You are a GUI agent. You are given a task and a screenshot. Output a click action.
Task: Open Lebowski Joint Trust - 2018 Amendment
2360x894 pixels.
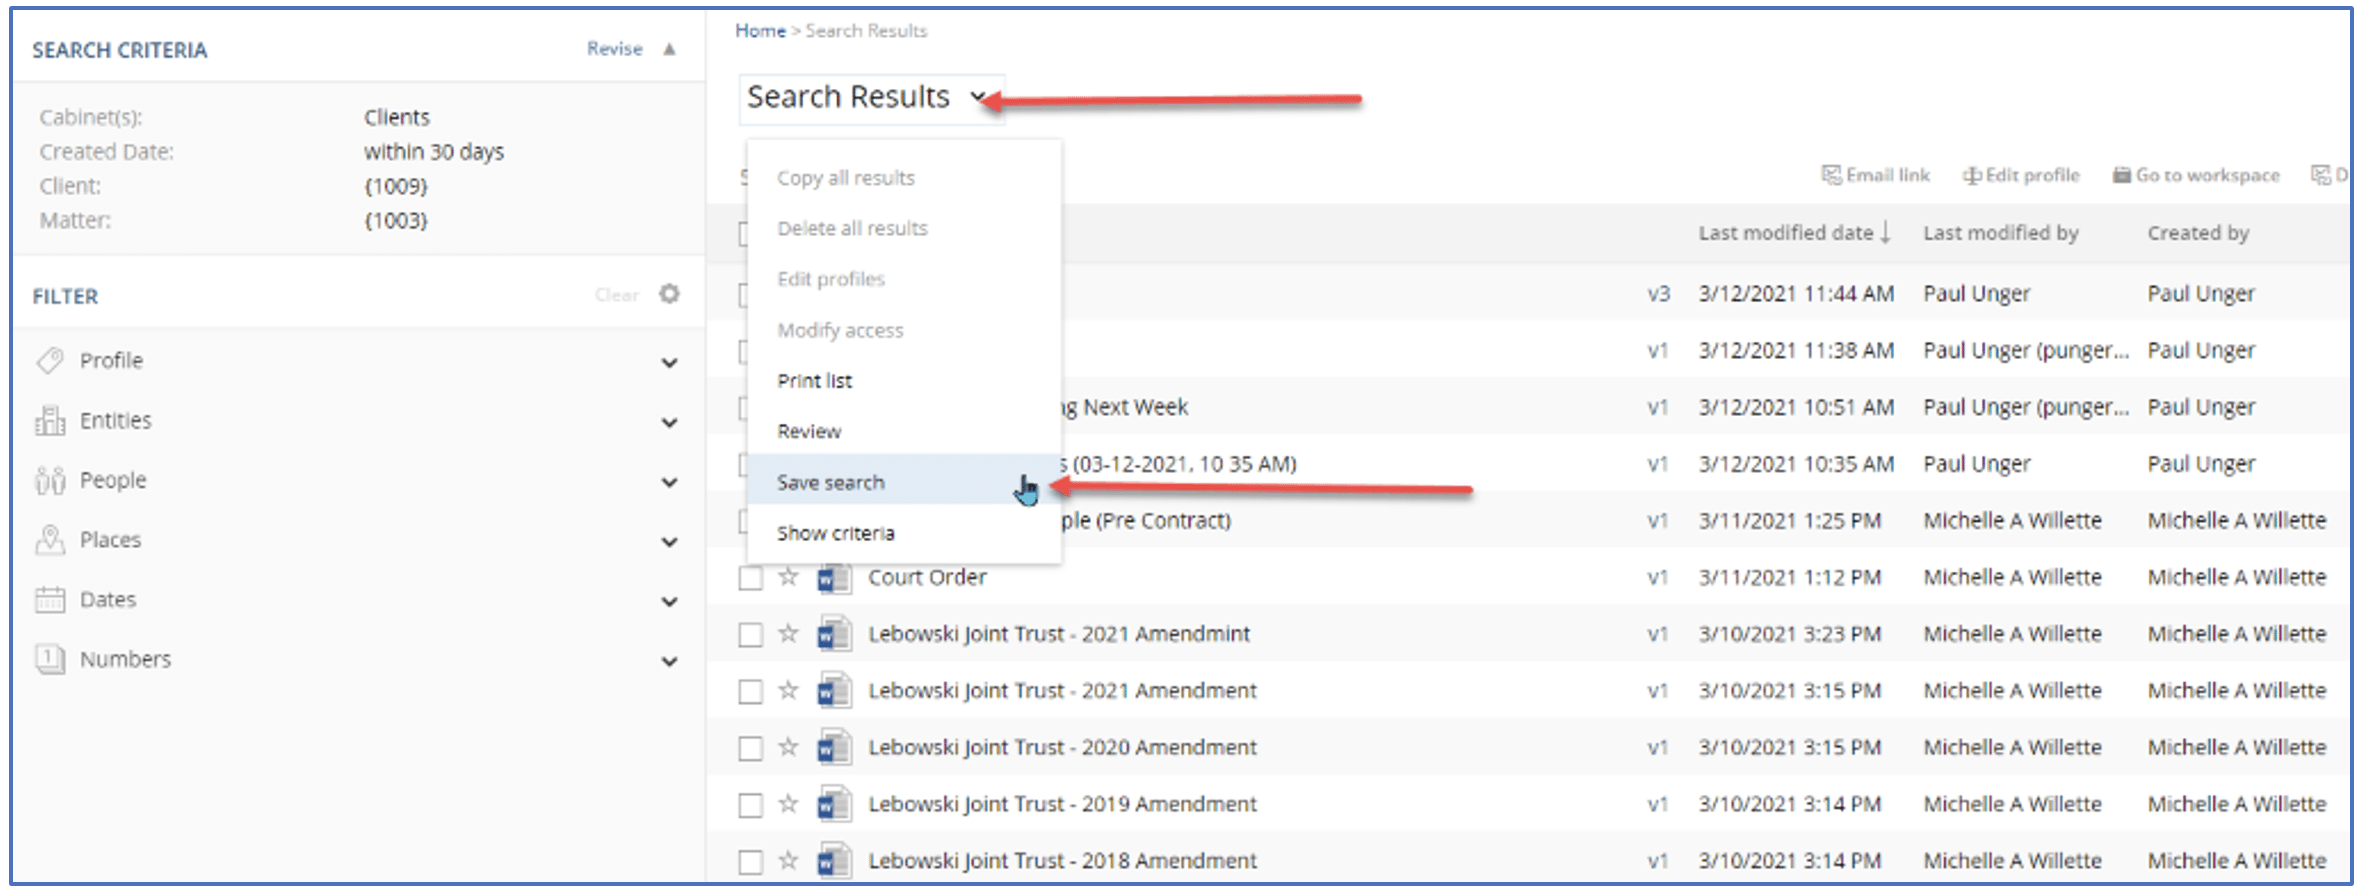click(x=1062, y=861)
